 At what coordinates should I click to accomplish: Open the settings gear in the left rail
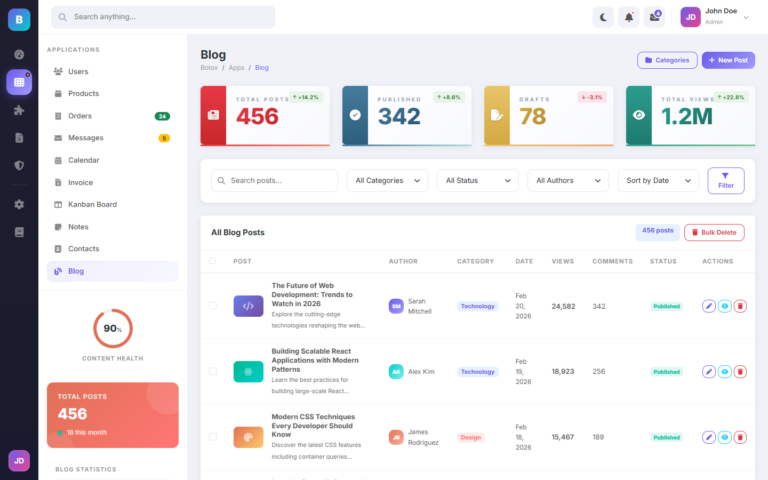[x=19, y=204]
